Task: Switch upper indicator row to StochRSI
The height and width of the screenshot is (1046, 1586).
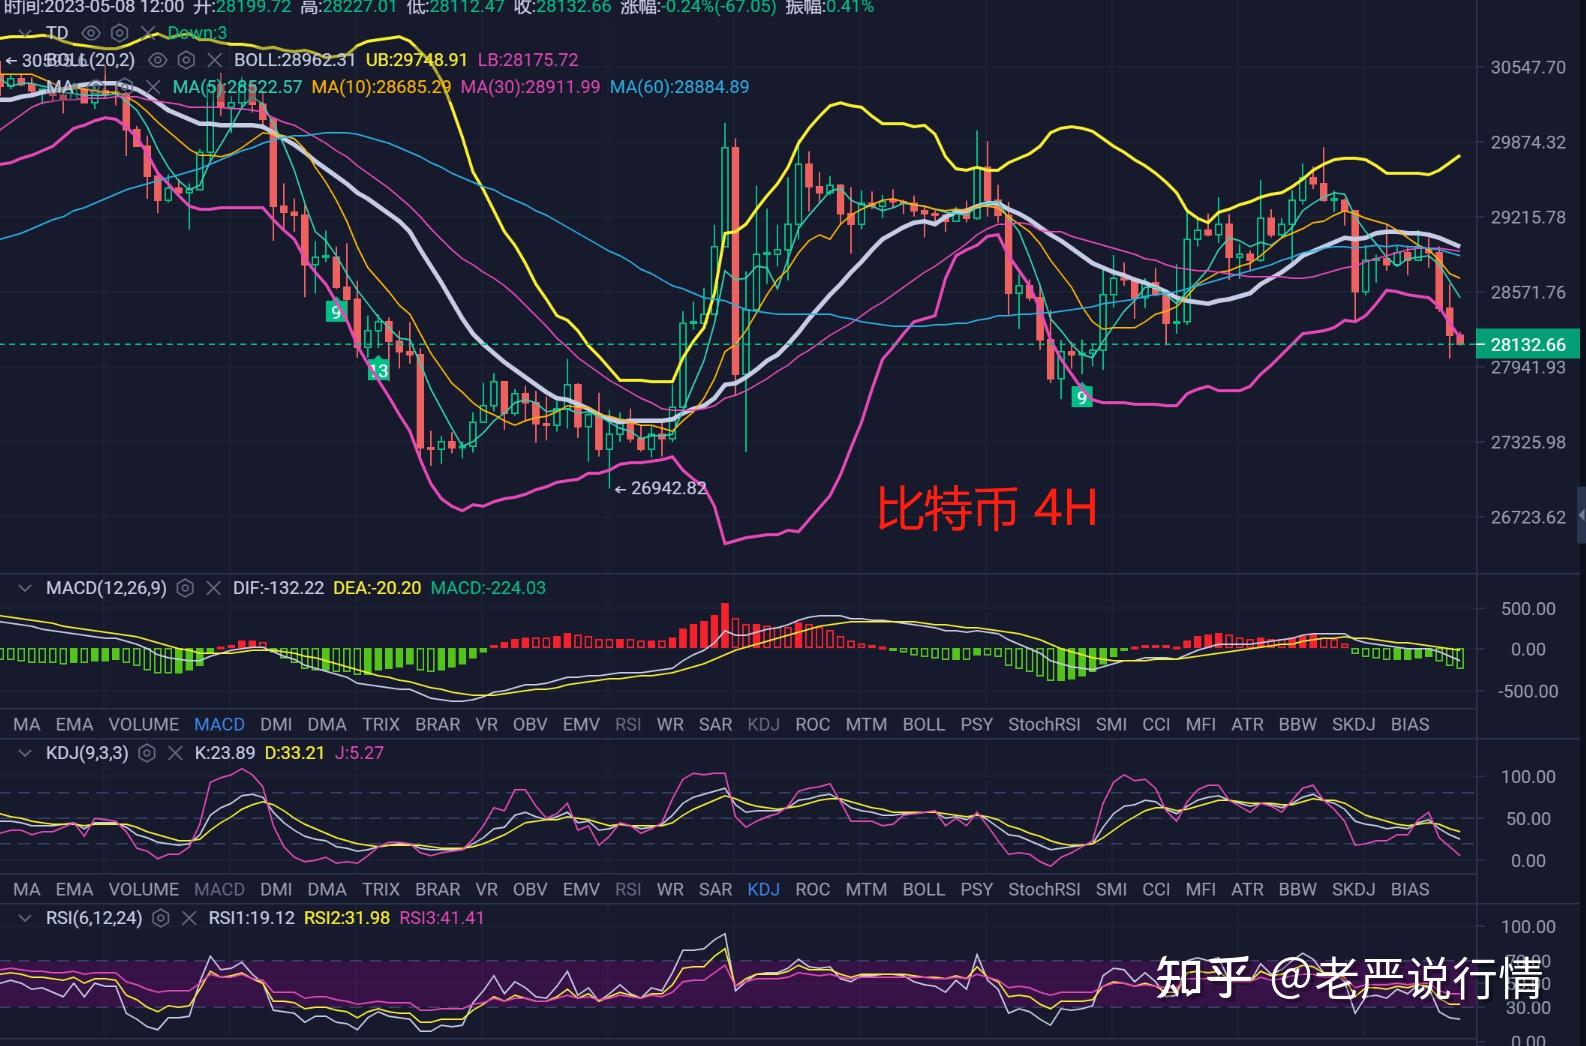Action: (x=1044, y=724)
